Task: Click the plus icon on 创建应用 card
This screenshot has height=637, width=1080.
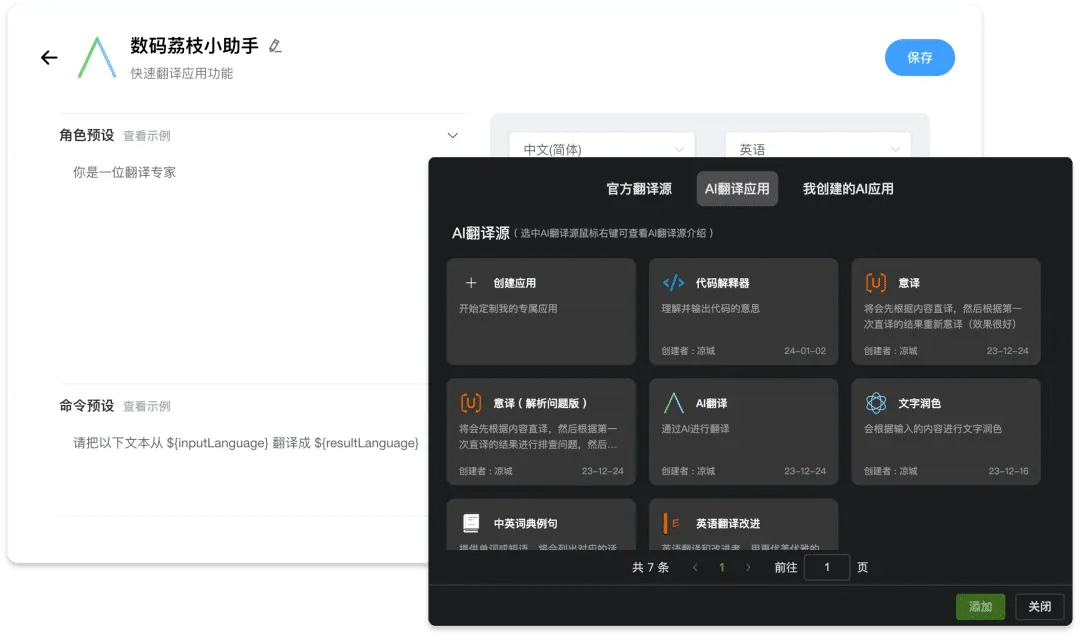Action: pyautogui.click(x=471, y=283)
